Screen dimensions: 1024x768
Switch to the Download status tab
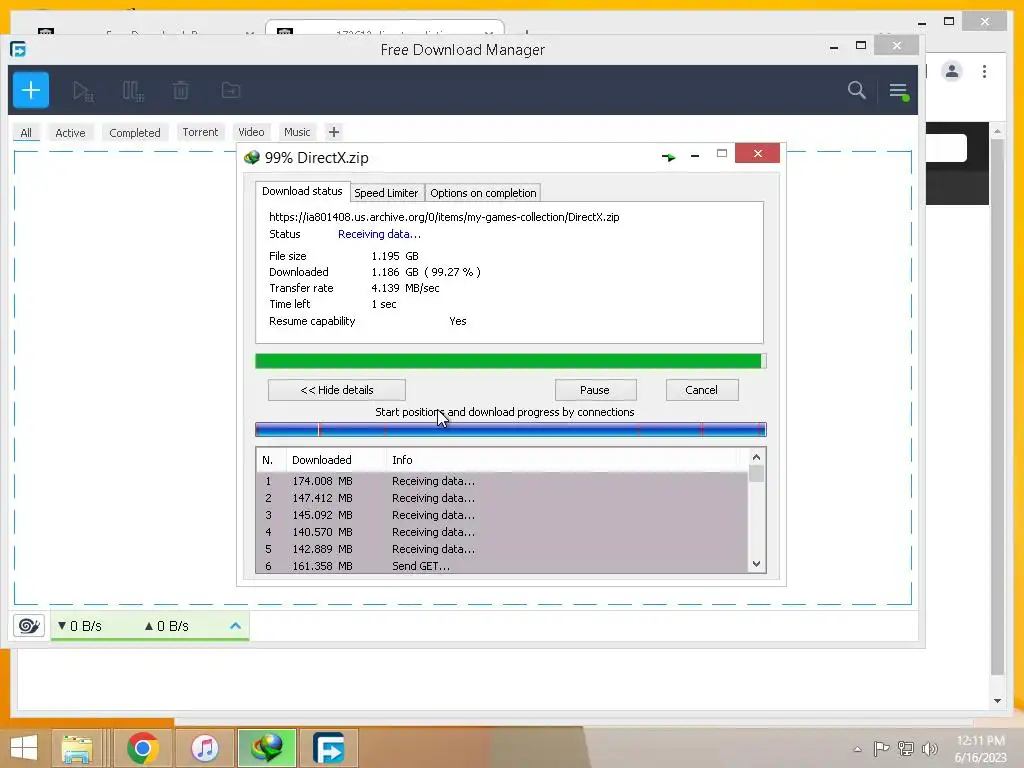302,191
